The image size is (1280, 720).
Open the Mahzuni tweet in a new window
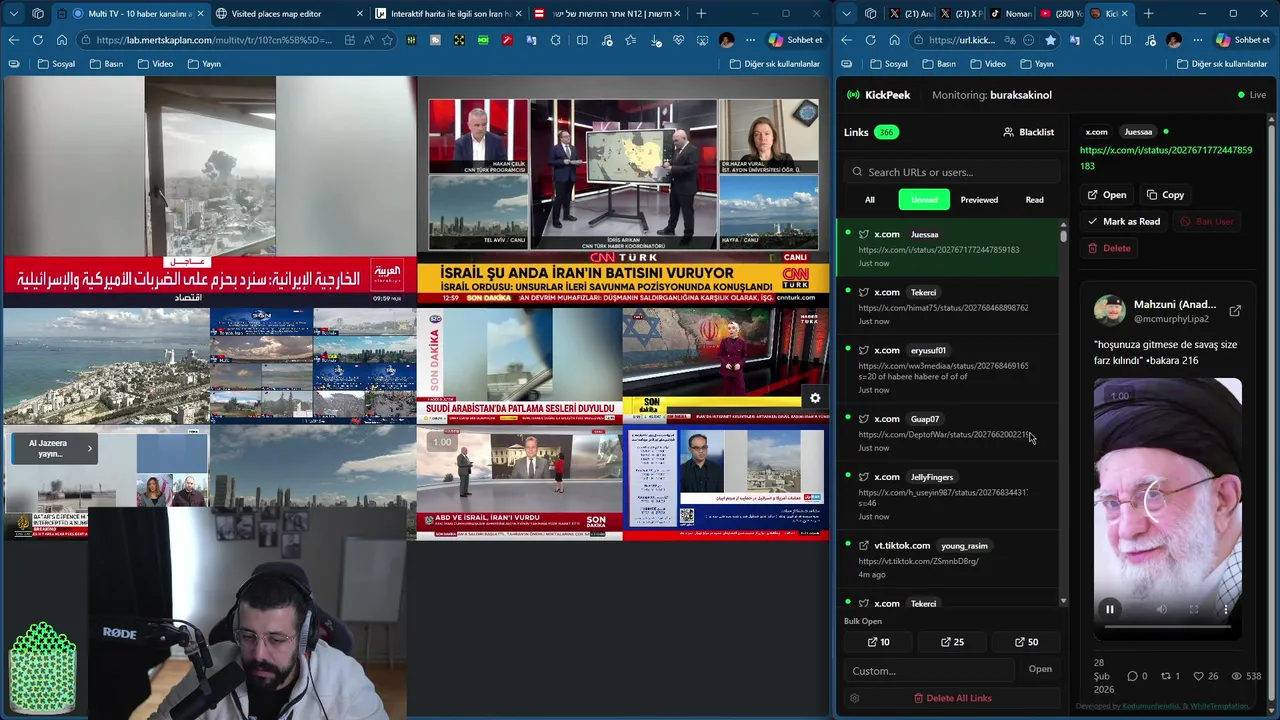[1235, 311]
